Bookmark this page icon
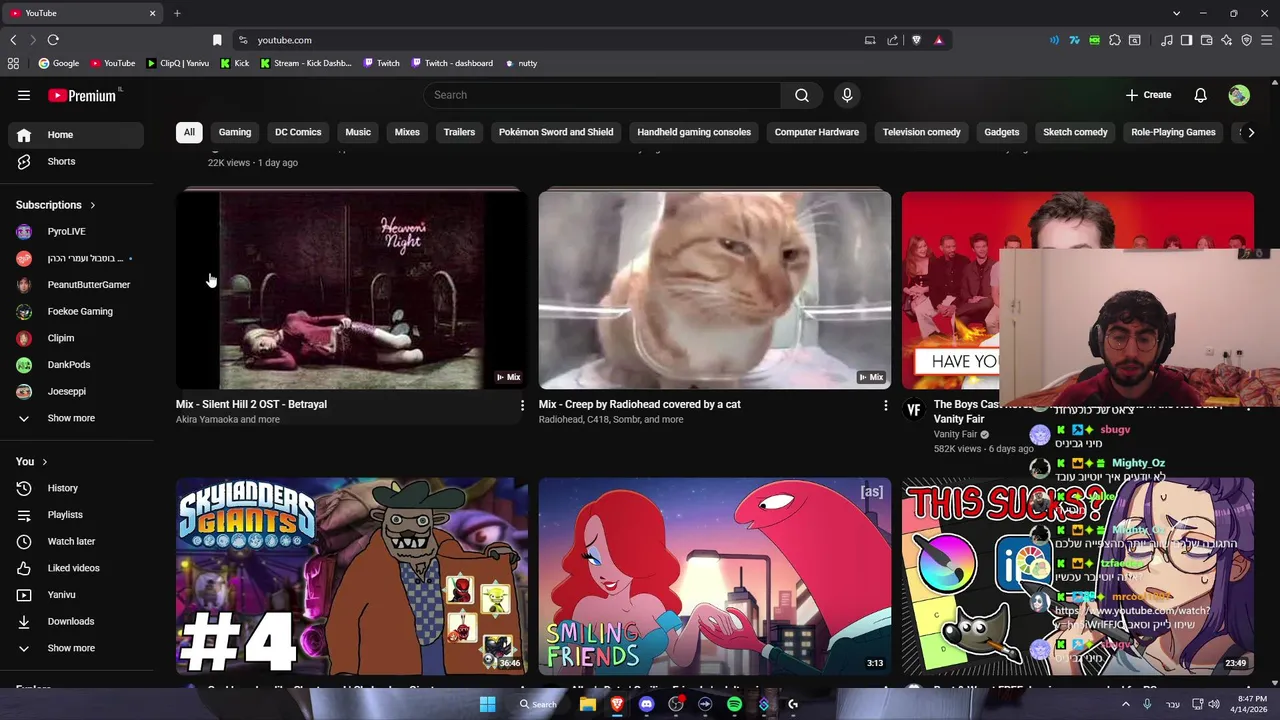This screenshot has width=1280, height=720. point(217,40)
